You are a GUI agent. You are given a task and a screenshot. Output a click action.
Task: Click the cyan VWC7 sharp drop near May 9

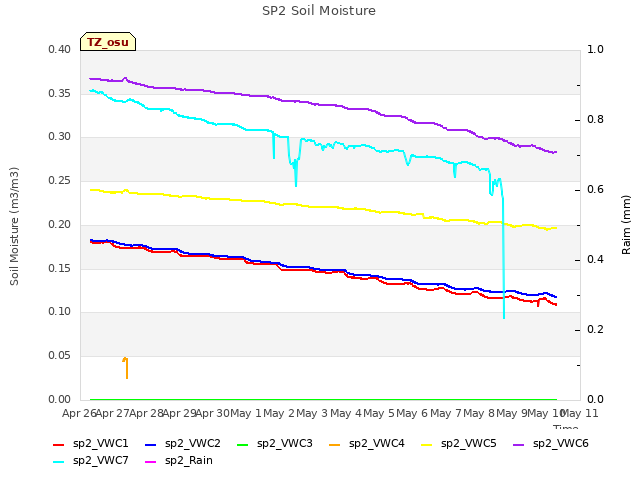pyautogui.click(x=504, y=257)
